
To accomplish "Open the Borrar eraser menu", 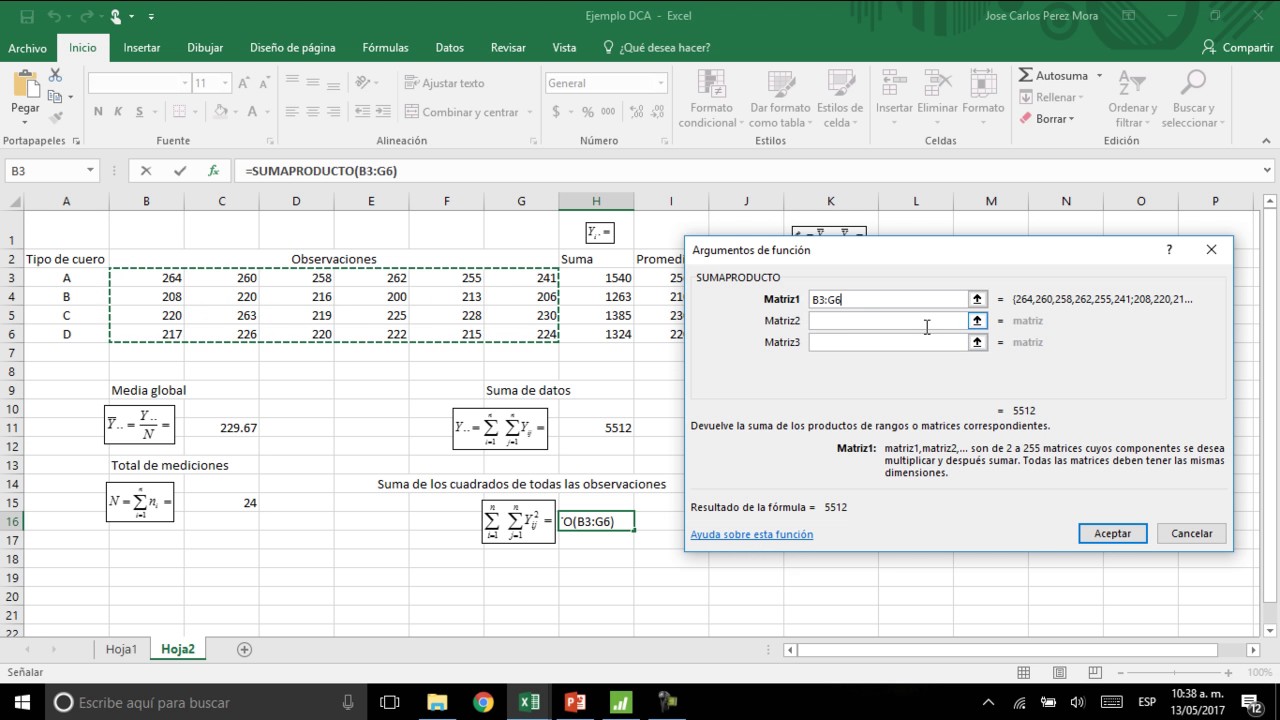I will point(1047,118).
